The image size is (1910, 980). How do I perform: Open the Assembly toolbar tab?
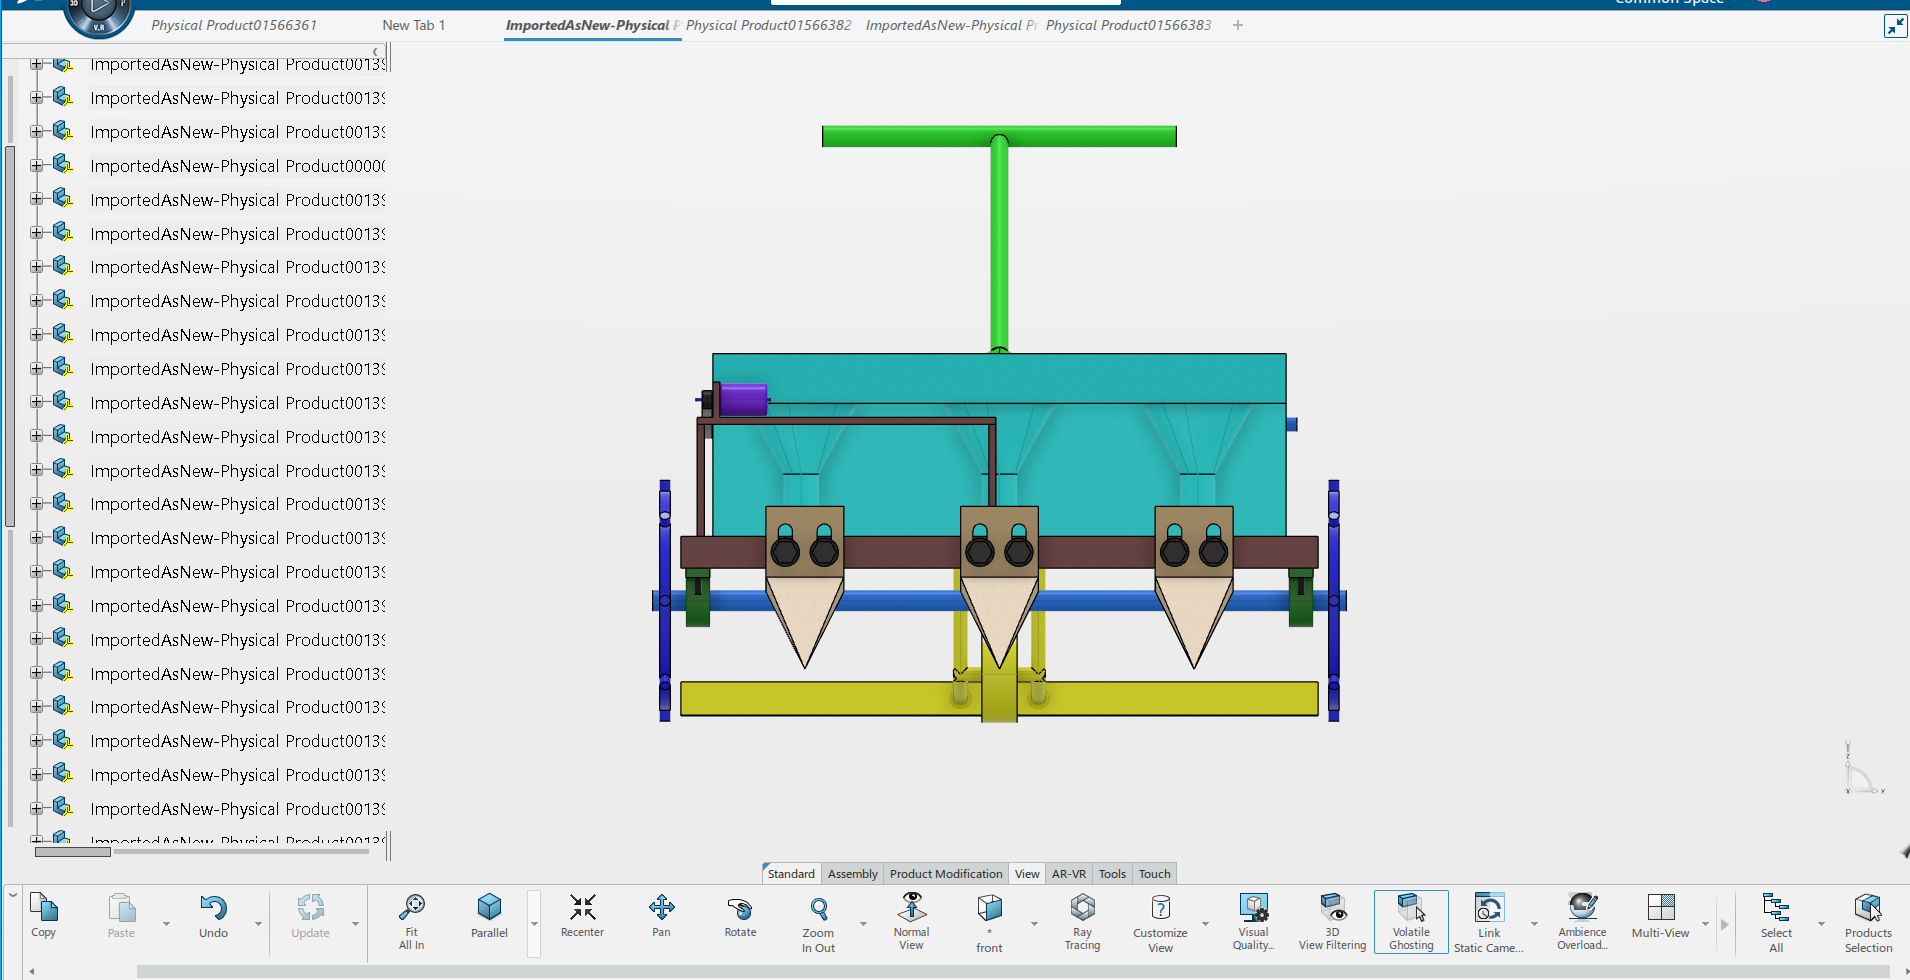click(853, 874)
